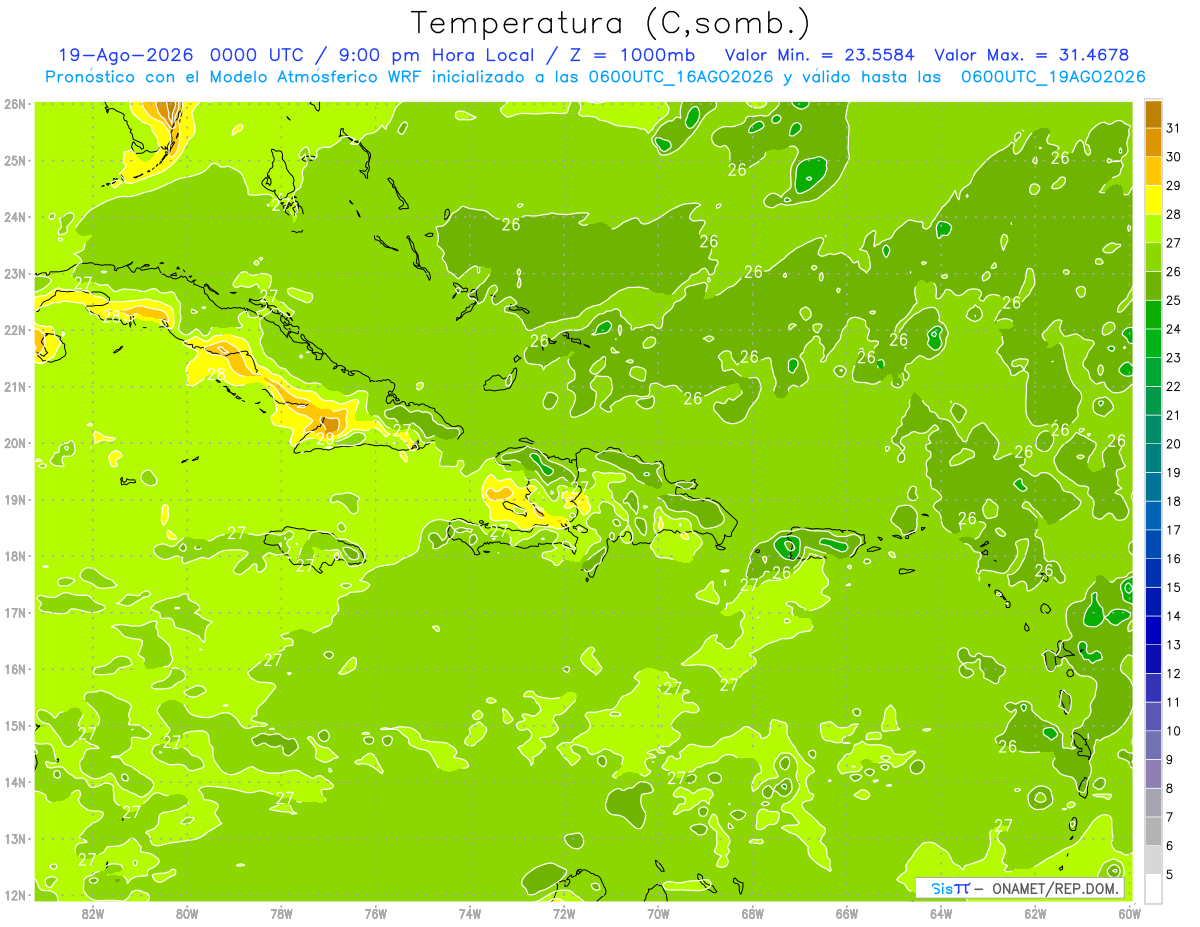Image resolution: width=1200 pixels, height=927 pixels.
Task: Click the 18N latitude axis label
Action: coord(15,556)
